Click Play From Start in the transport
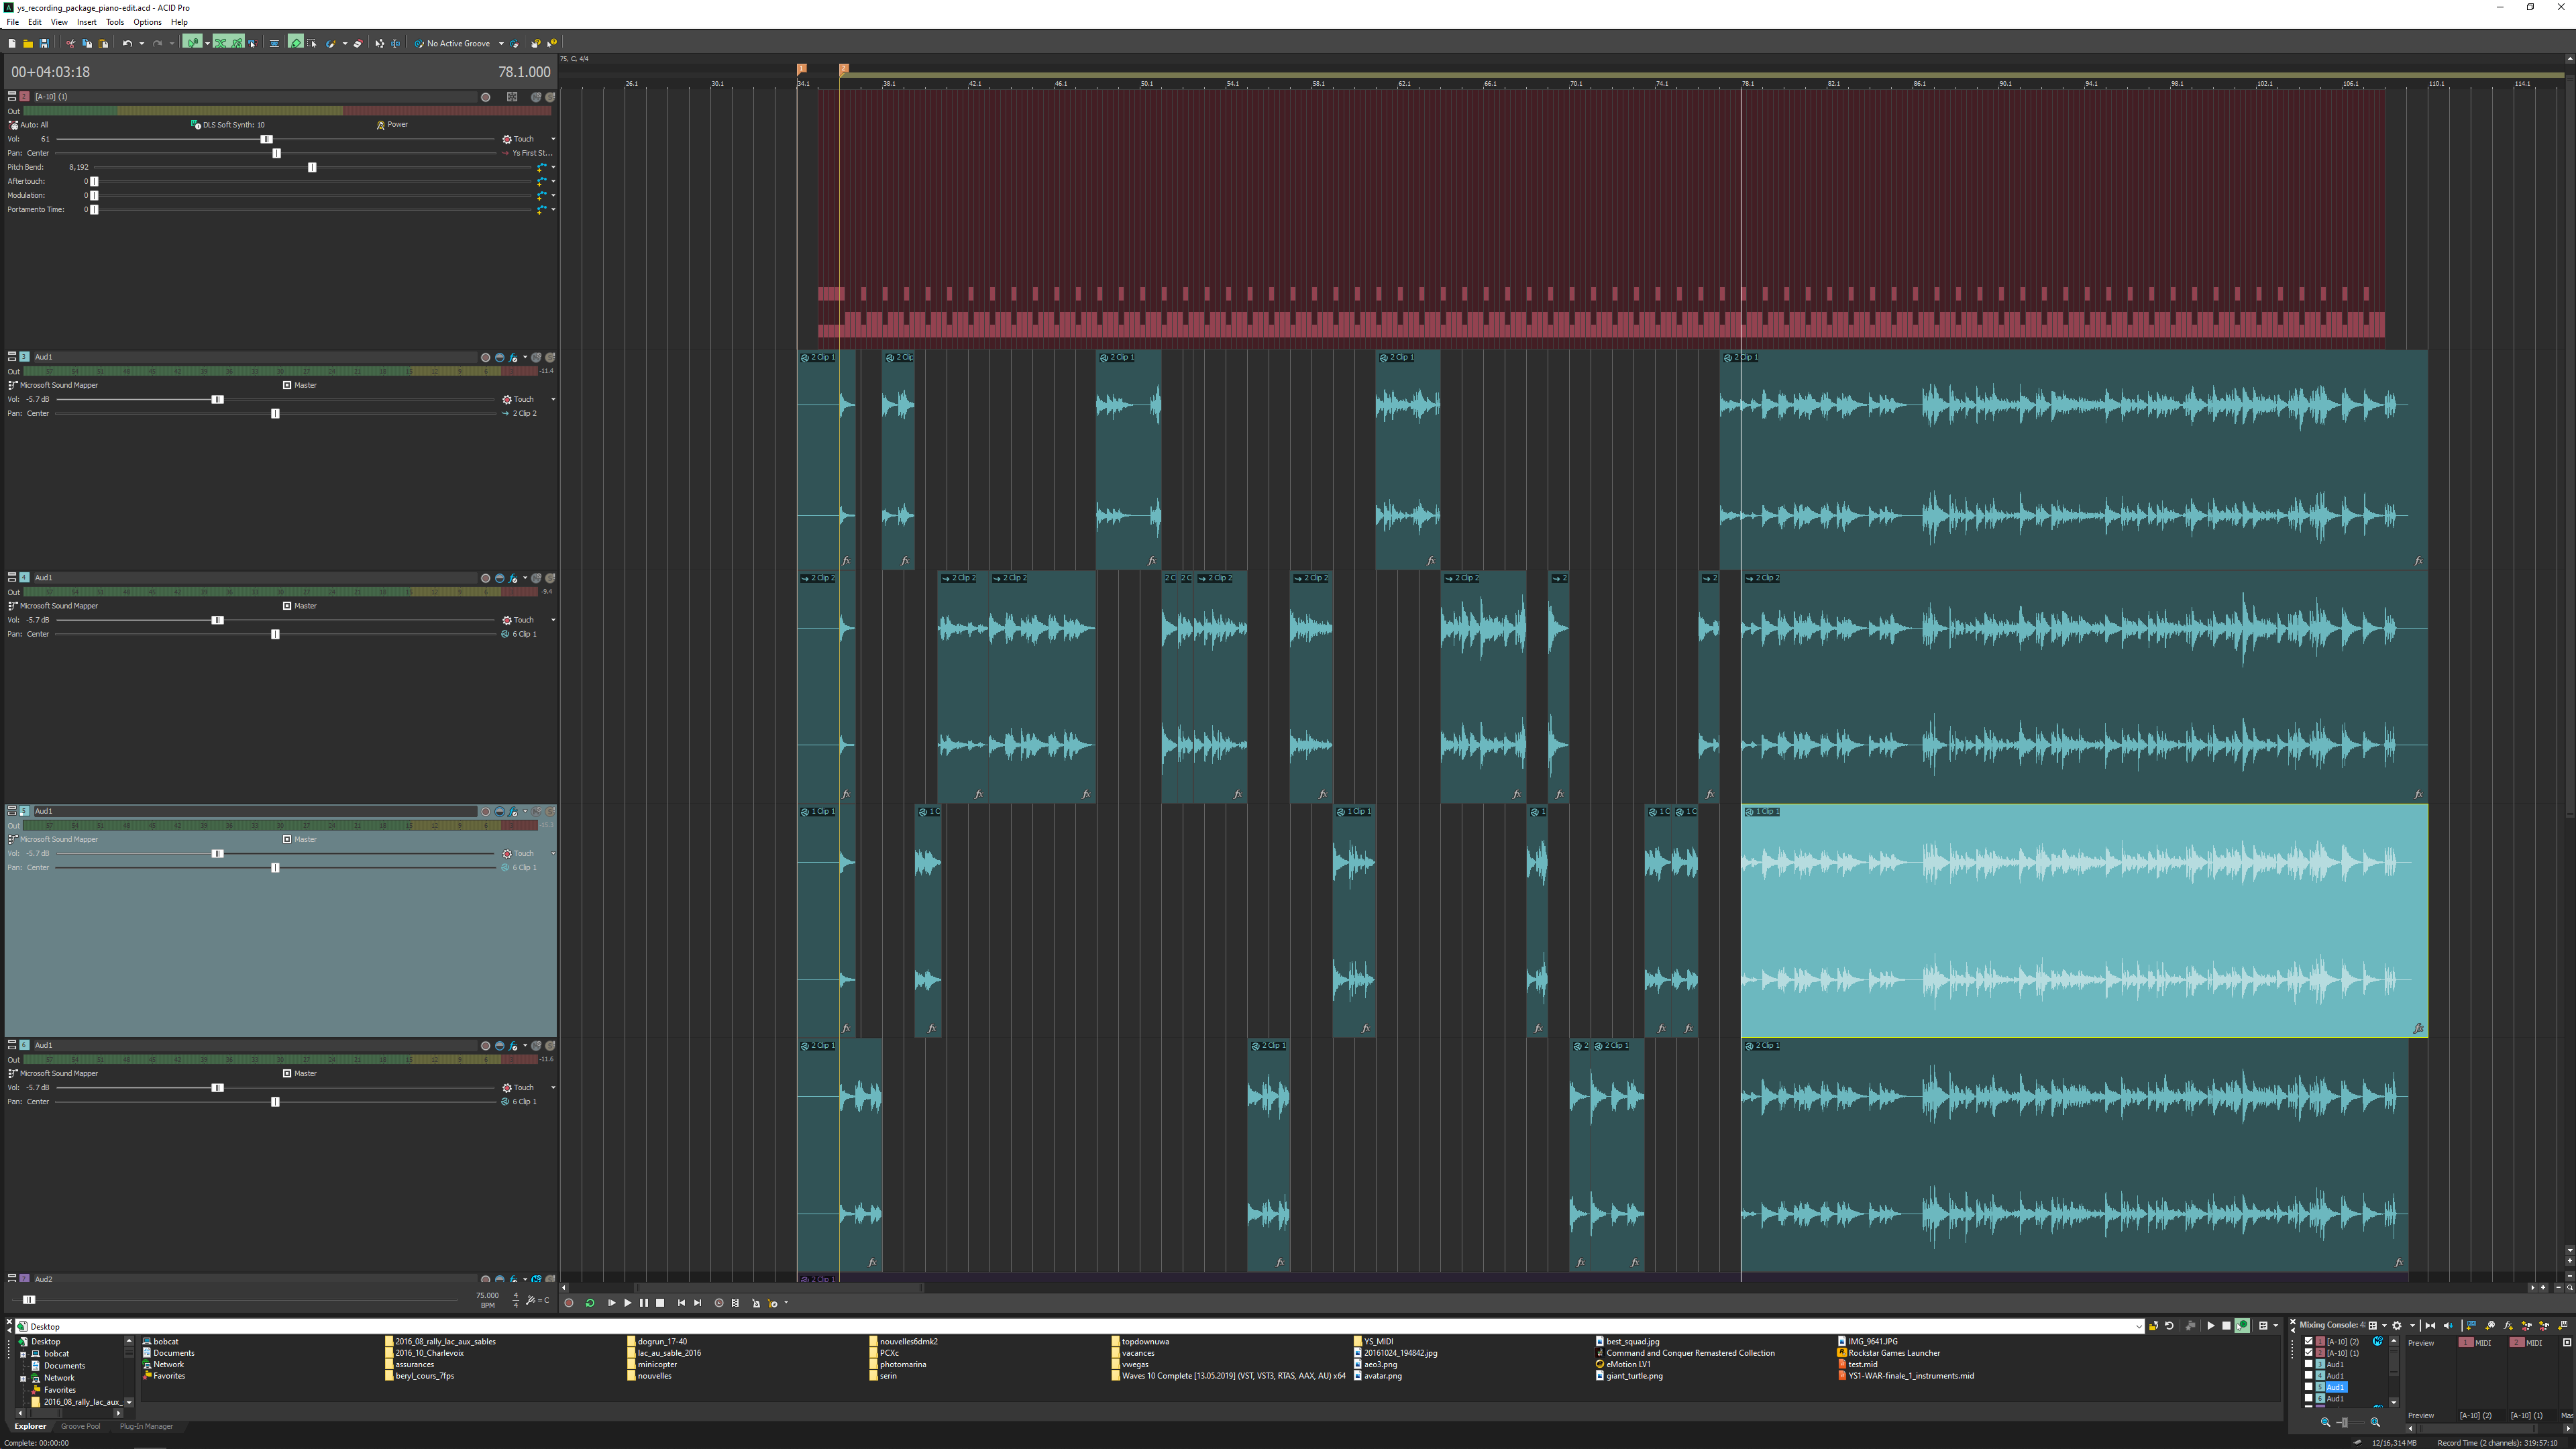This screenshot has height=1449, width=2576. 612,1303
